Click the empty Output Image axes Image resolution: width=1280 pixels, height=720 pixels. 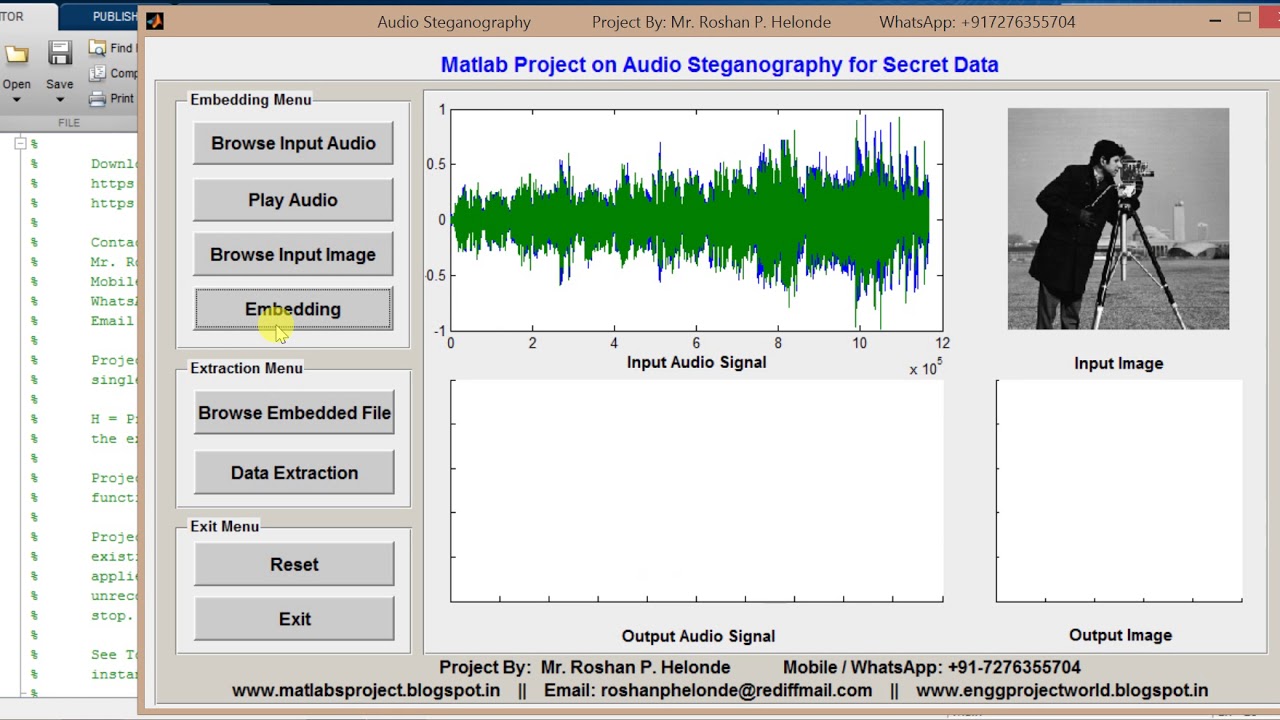point(1119,491)
